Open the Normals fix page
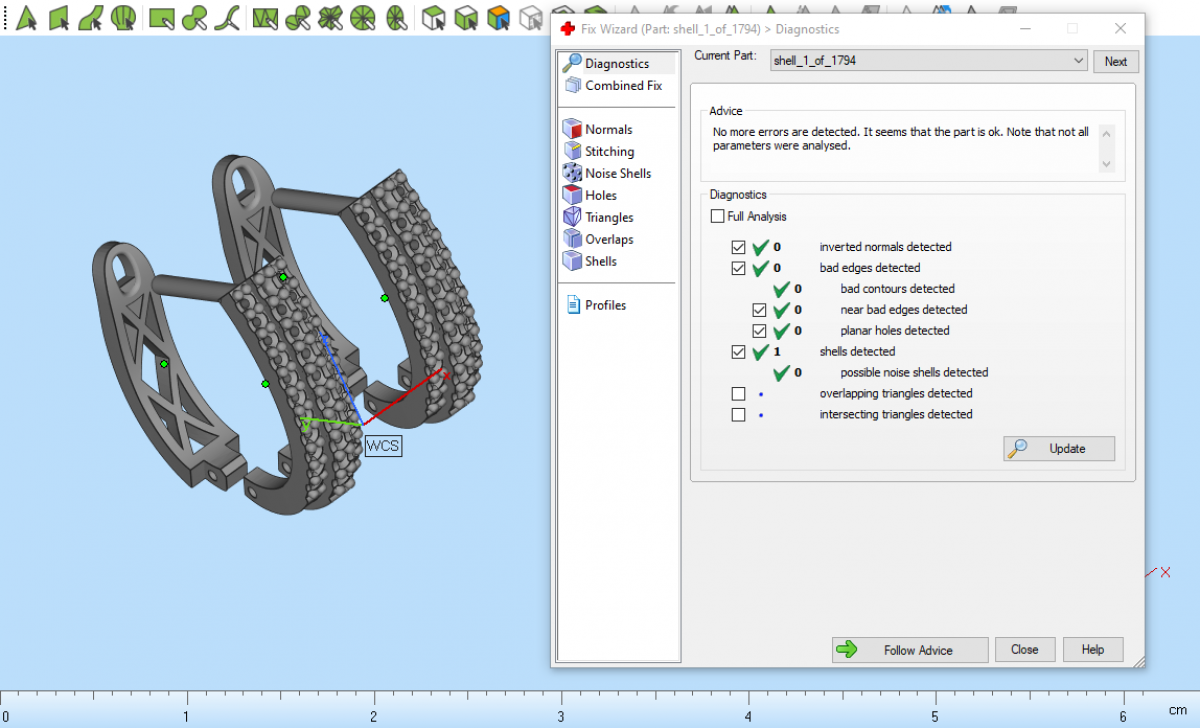The height and width of the screenshot is (728, 1200). tap(608, 129)
